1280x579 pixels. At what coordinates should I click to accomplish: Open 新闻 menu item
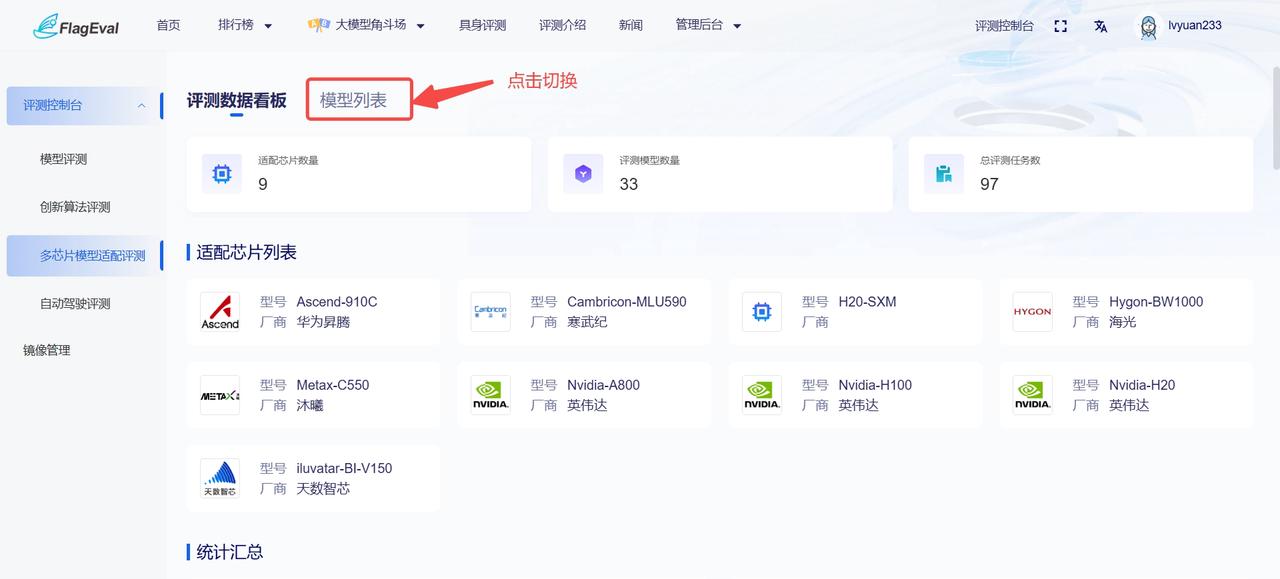pyautogui.click(x=631, y=25)
